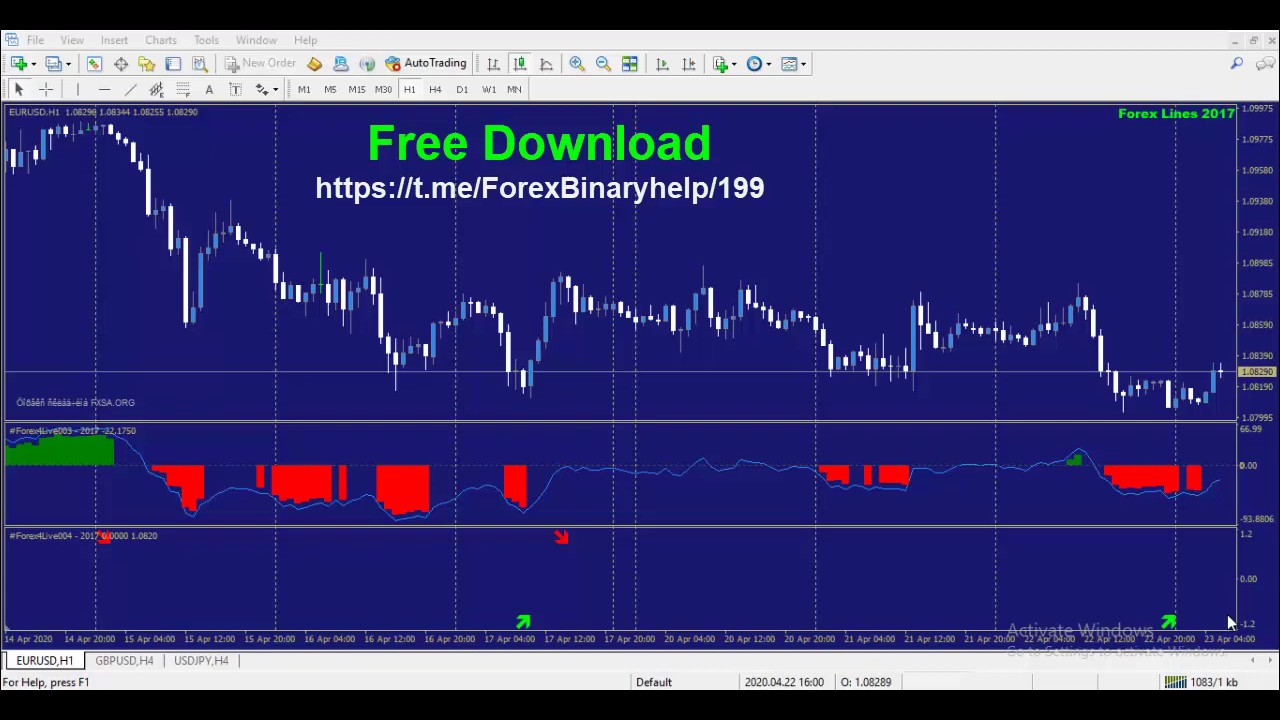This screenshot has width=1280, height=720.
Task: Switch chart to Bar Chart mode
Action: coord(493,64)
